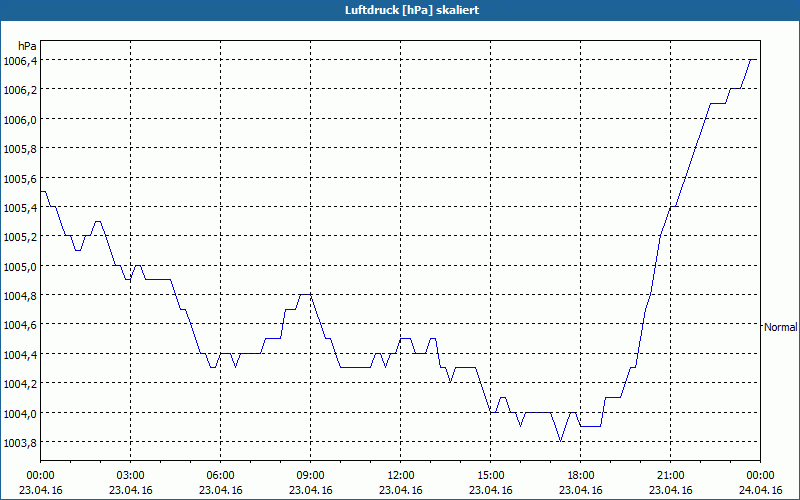
Task: Select the '23.04.16' date under '06:00'
Action: [220, 490]
